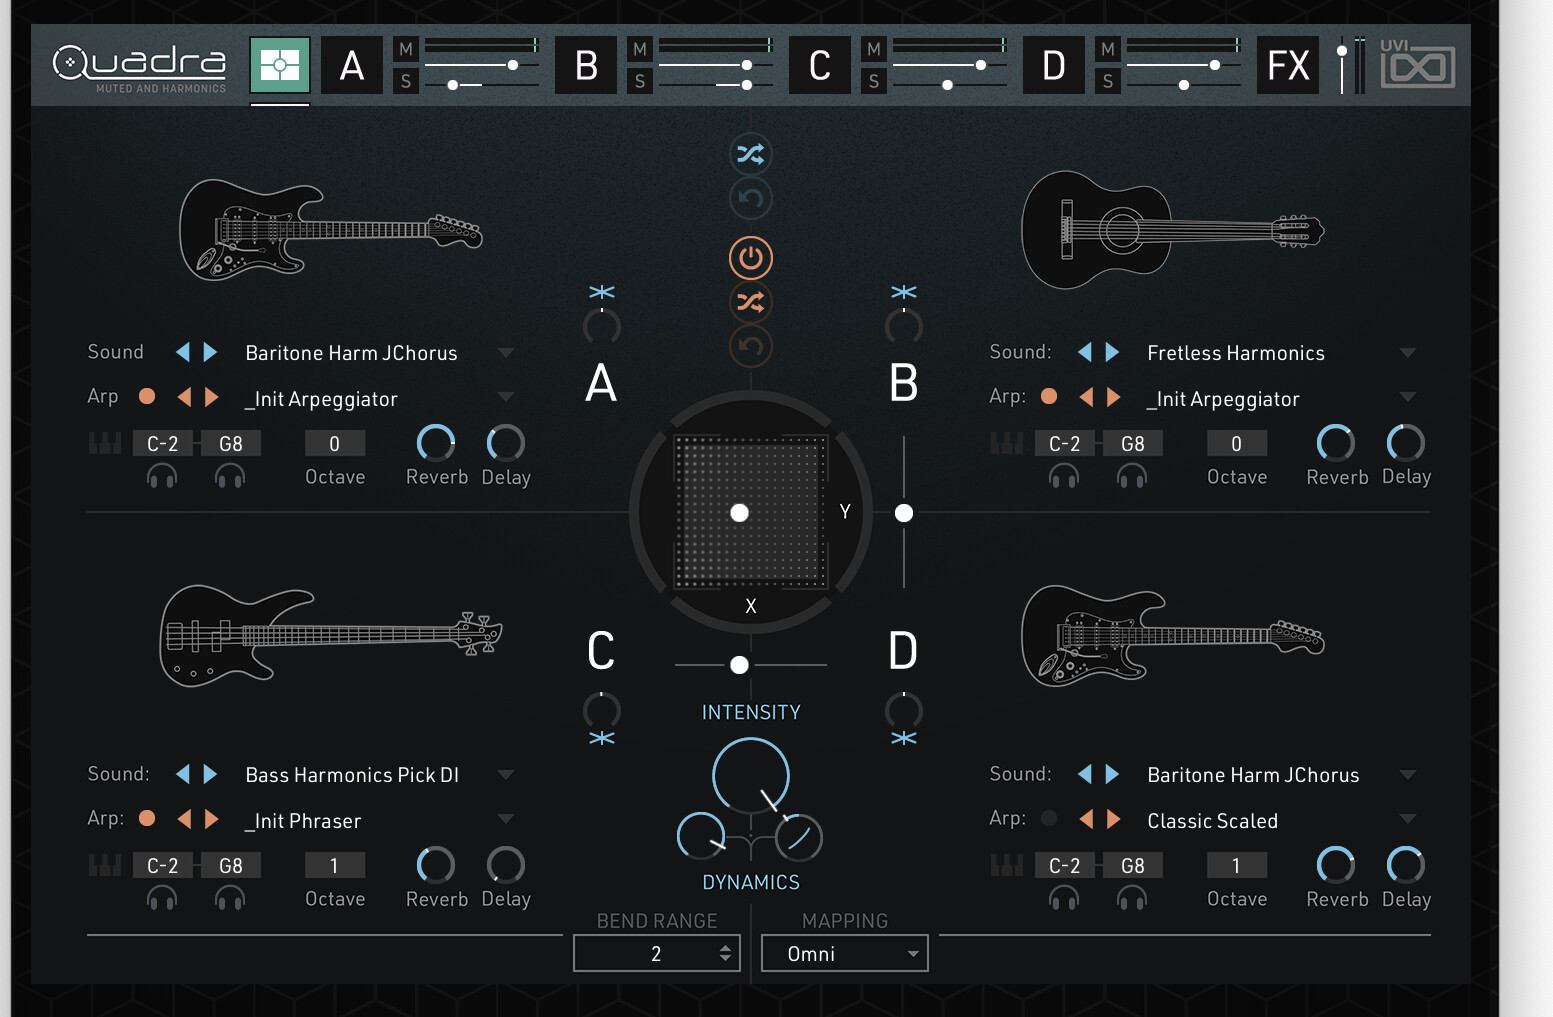
Task: Click the Octave value field in layer C
Action: tap(335, 865)
